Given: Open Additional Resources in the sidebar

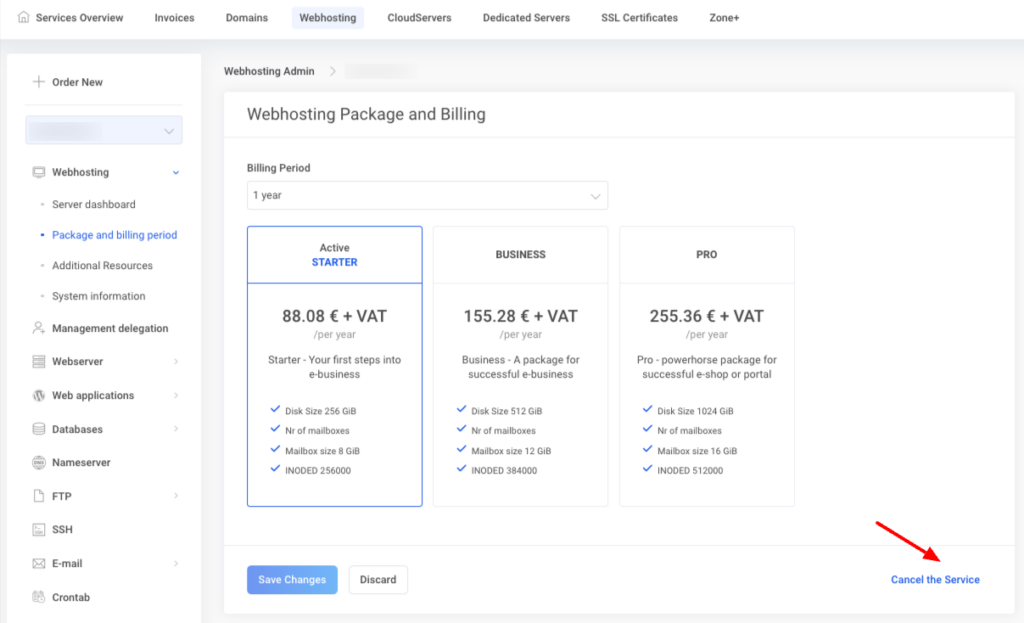Looking at the screenshot, I should [x=102, y=266].
